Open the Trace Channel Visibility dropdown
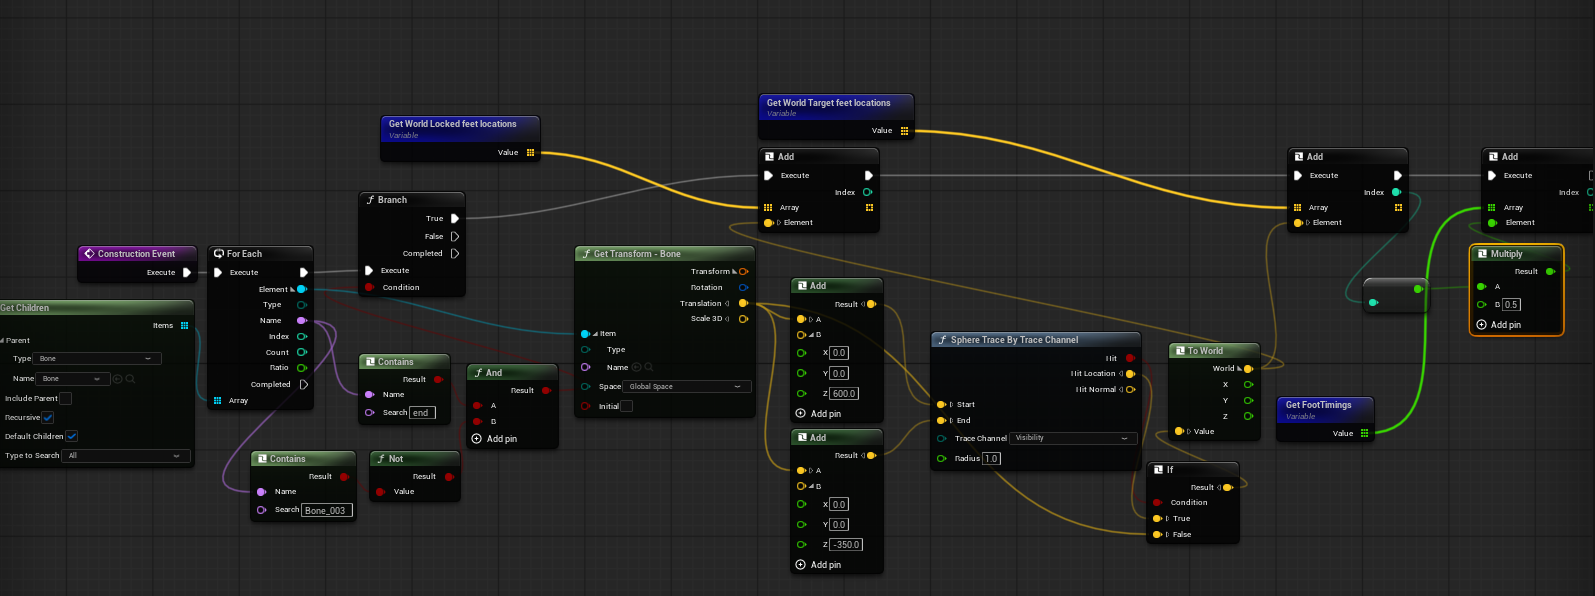 click(1072, 438)
